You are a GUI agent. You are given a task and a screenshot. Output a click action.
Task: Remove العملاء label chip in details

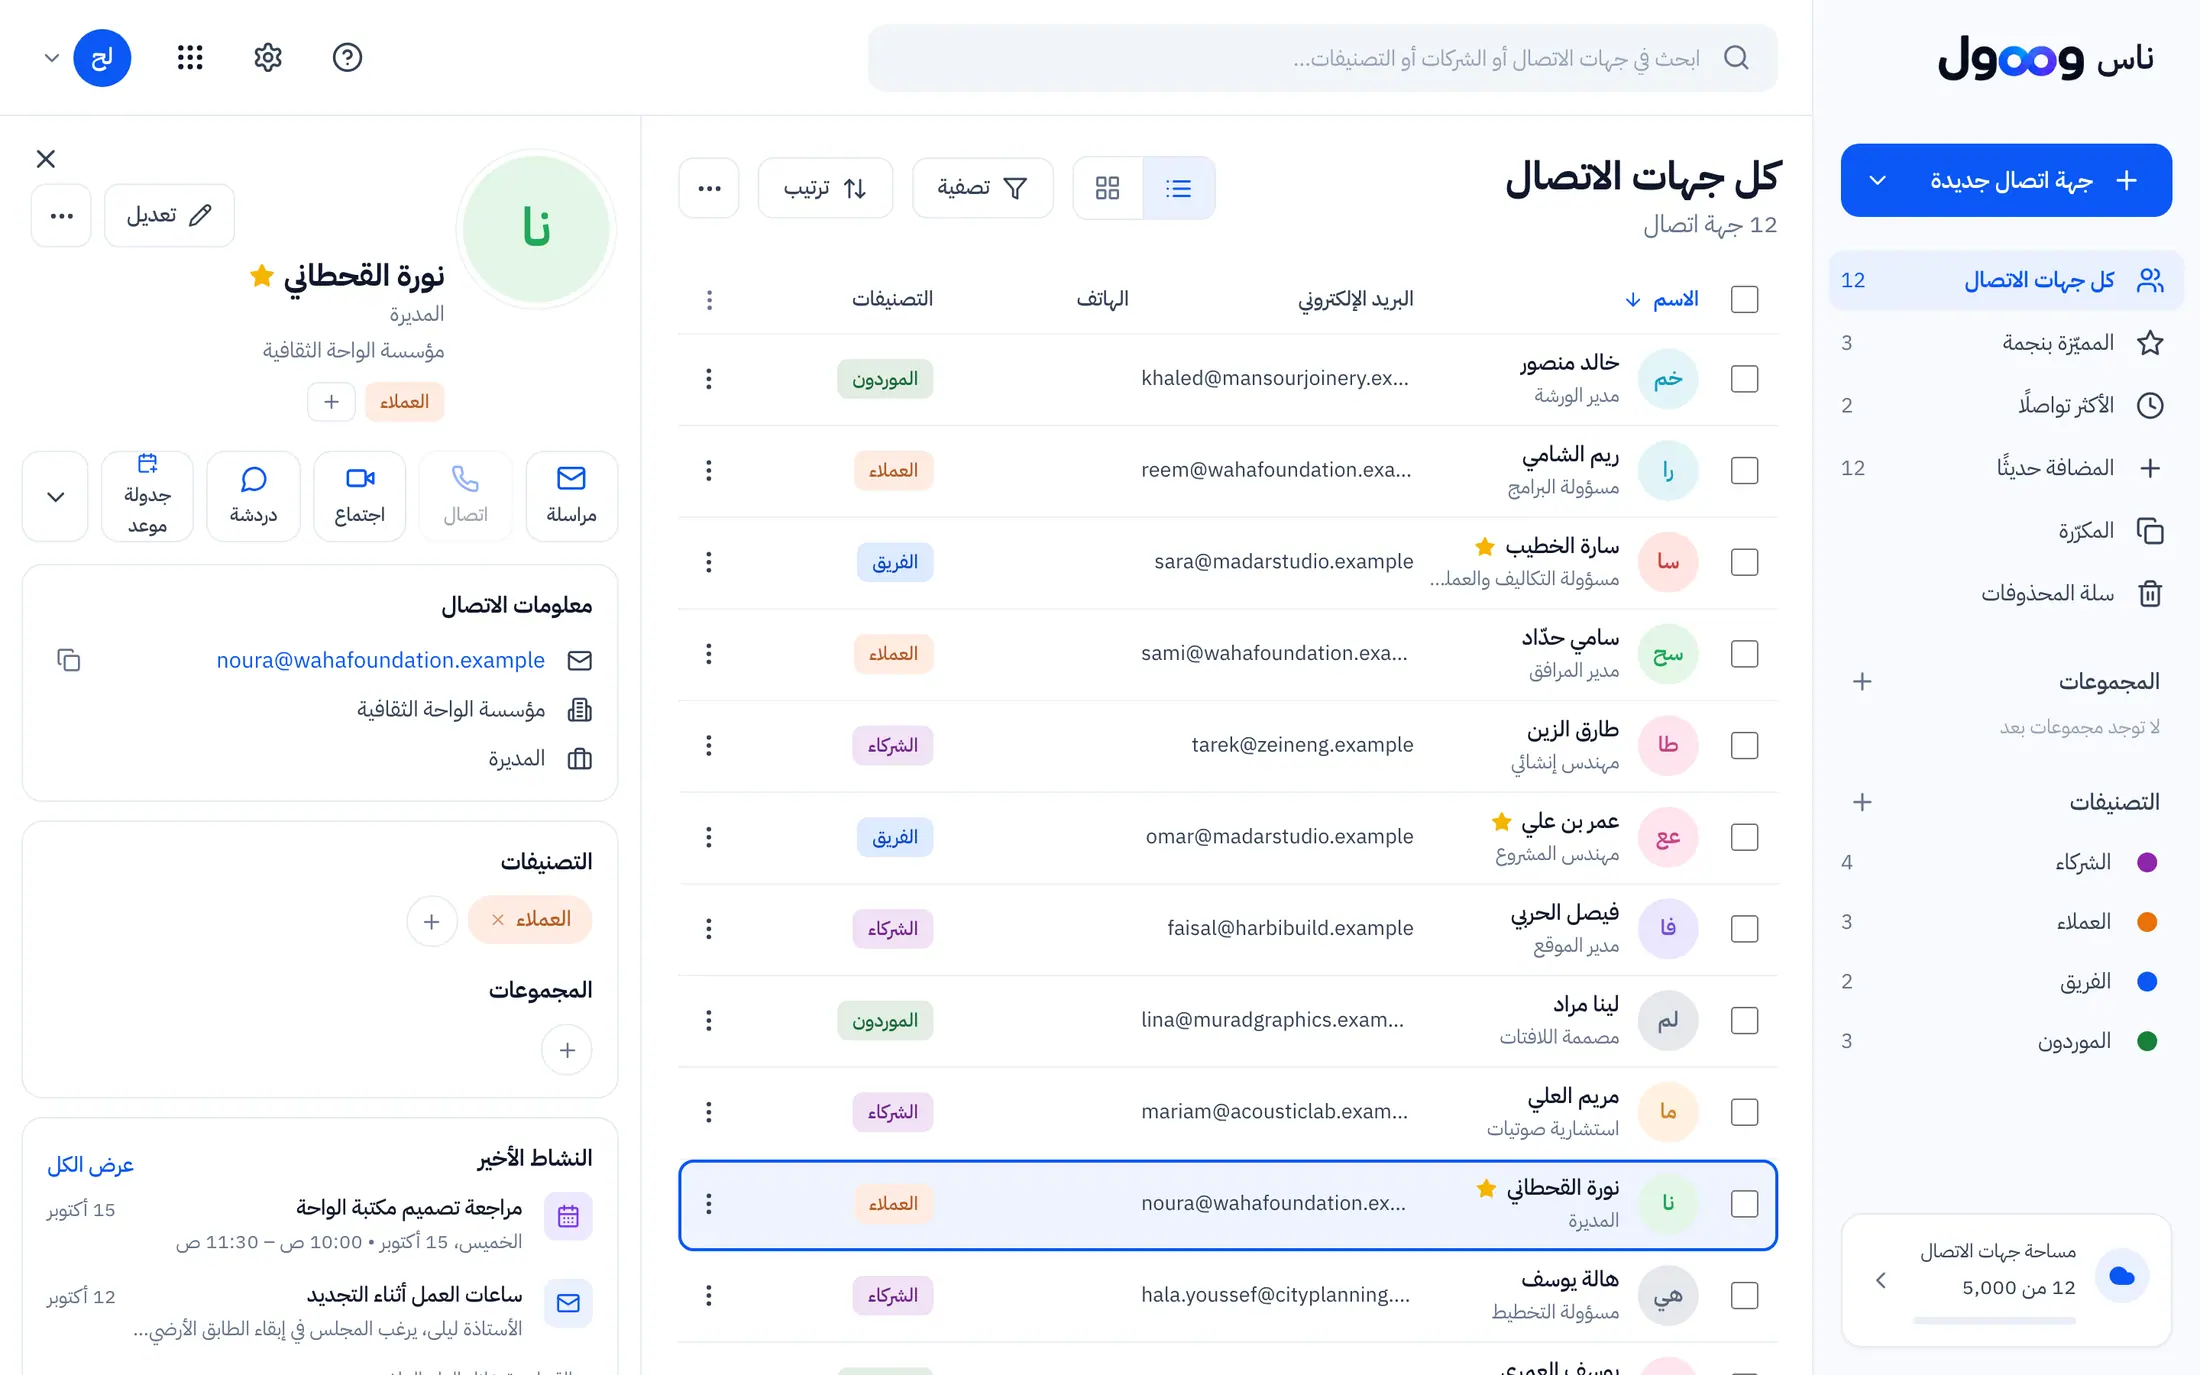(x=498, y=919)
